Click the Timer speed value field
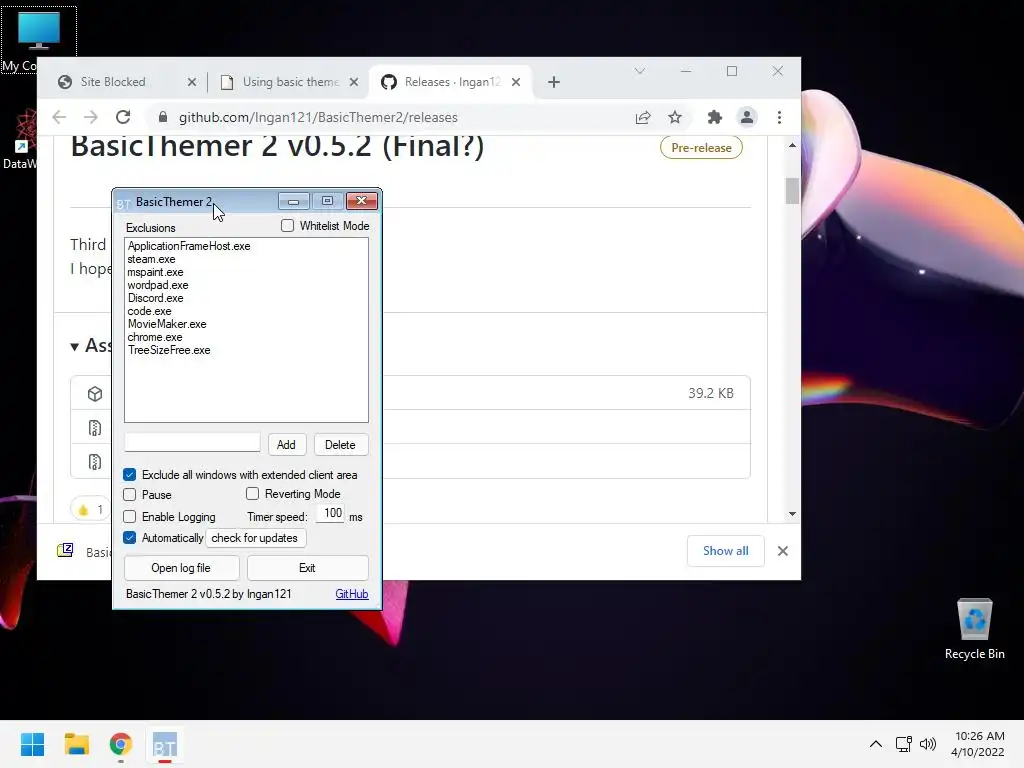 [x=332, y=513]
